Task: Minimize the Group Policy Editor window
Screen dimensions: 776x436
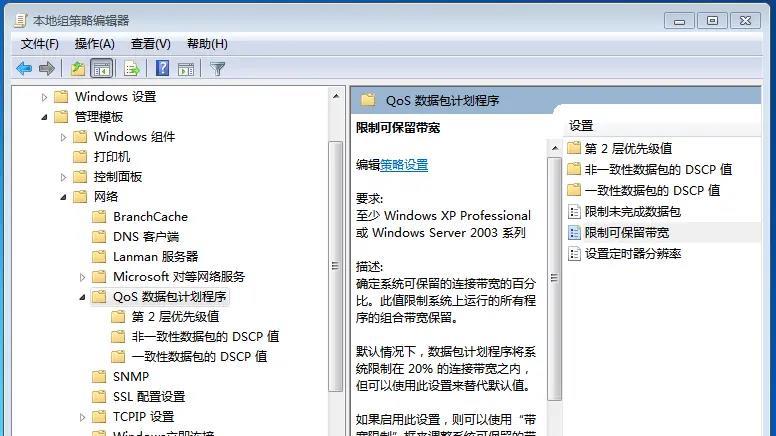Action: click(679, 21)
